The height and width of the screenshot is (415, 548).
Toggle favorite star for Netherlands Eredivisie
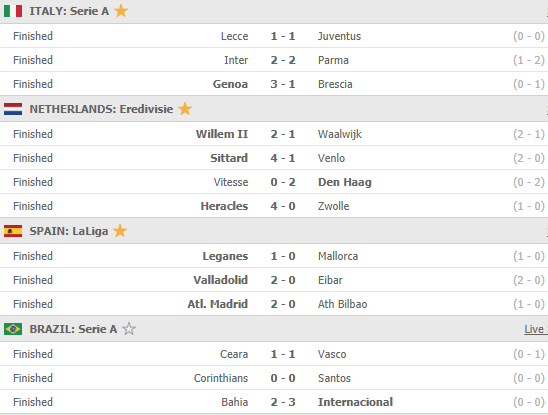pos(185,109)
